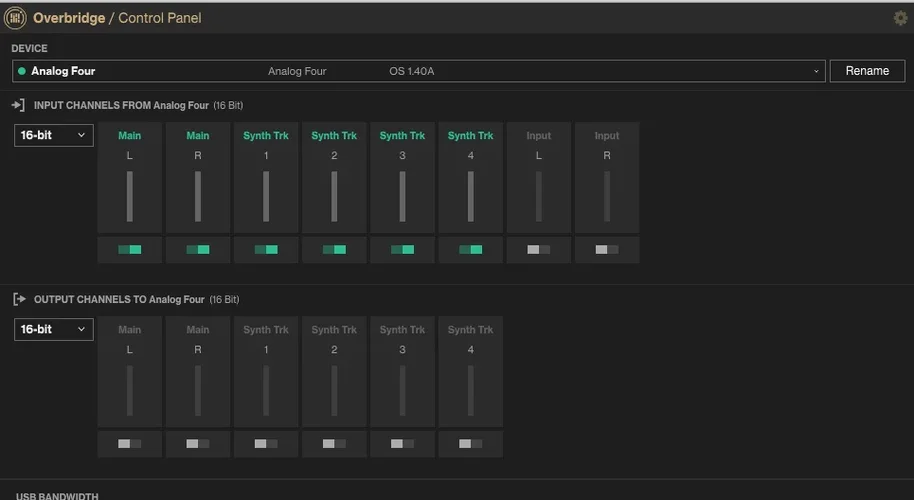Disable the input Main L channel toggle
914x500 pixels.
click(129, 249)
